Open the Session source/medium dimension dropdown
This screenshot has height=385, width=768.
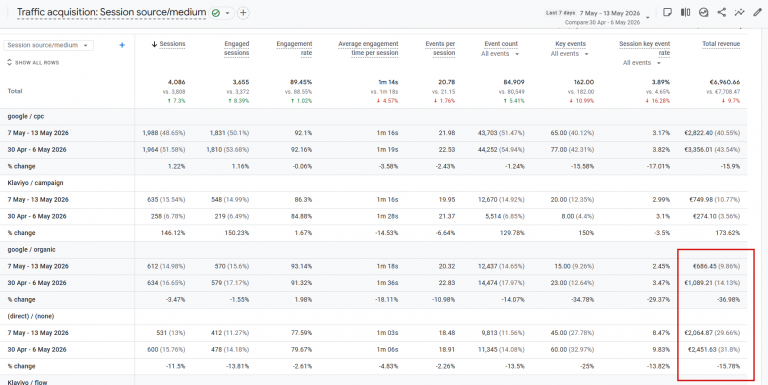[48, 45]
